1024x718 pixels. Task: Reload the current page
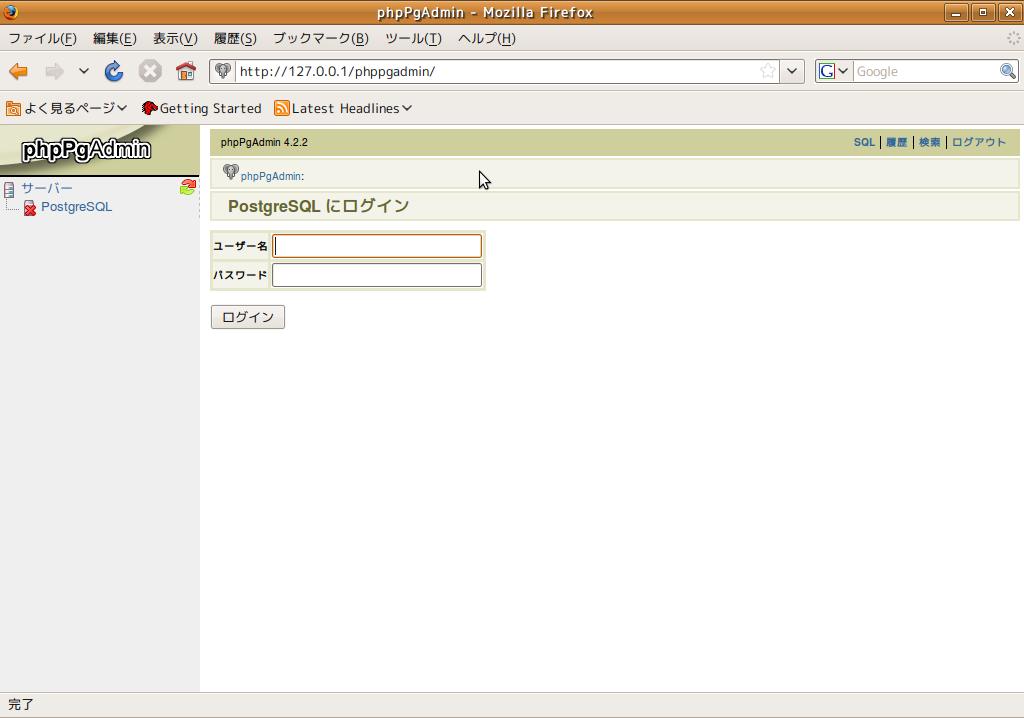(x=114, y=71)
